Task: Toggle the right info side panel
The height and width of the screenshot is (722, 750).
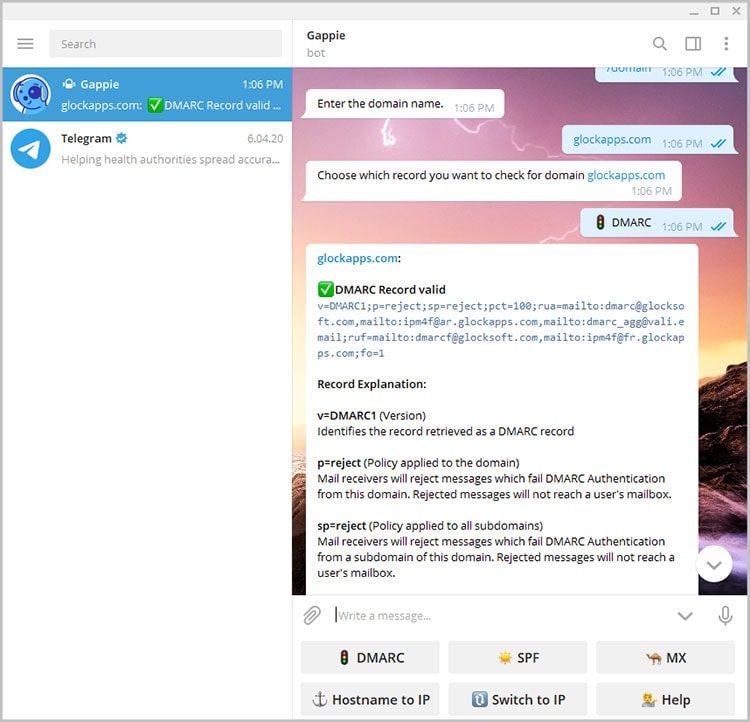Action: tap(693, 44)
